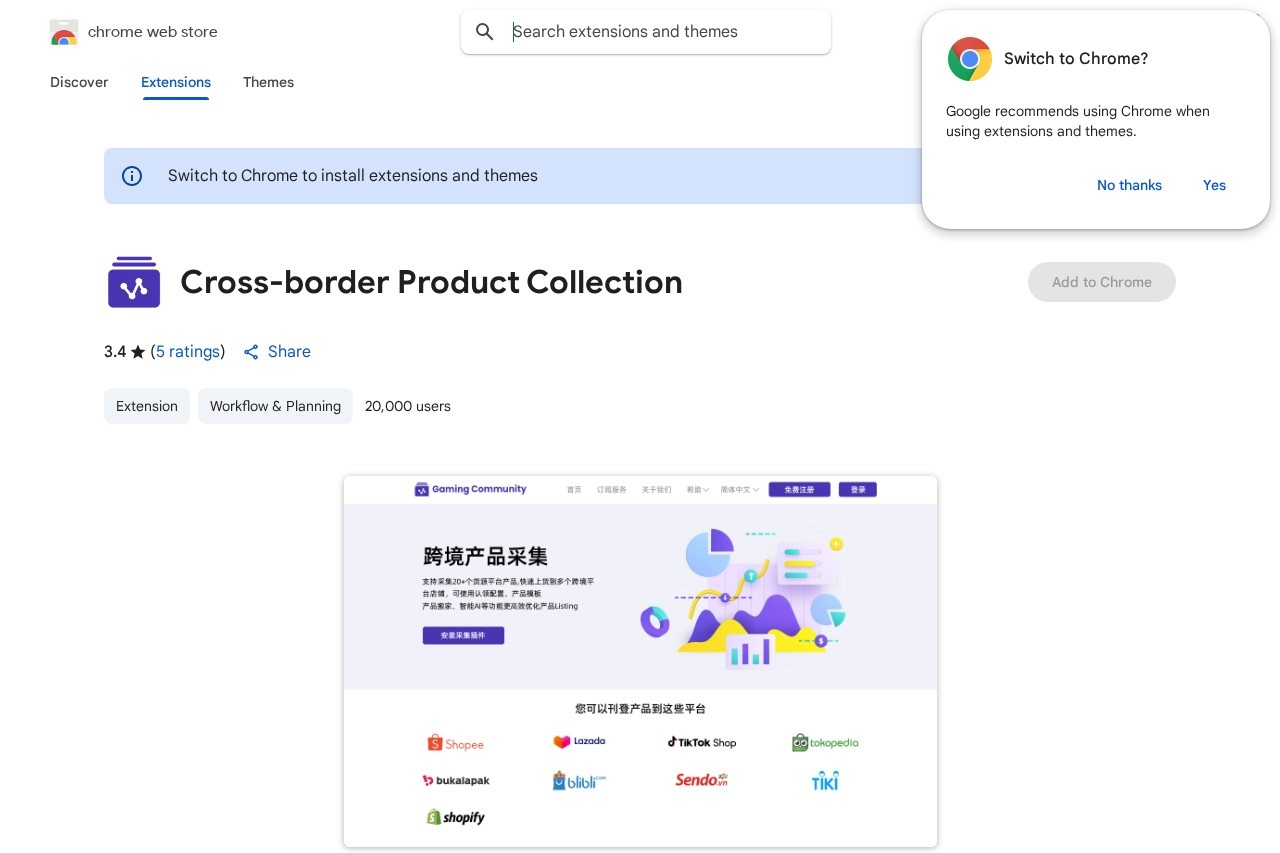Click the promotional screenshot image
Viewport: 1280px width, 853px height.
click(x=640, y=661)
